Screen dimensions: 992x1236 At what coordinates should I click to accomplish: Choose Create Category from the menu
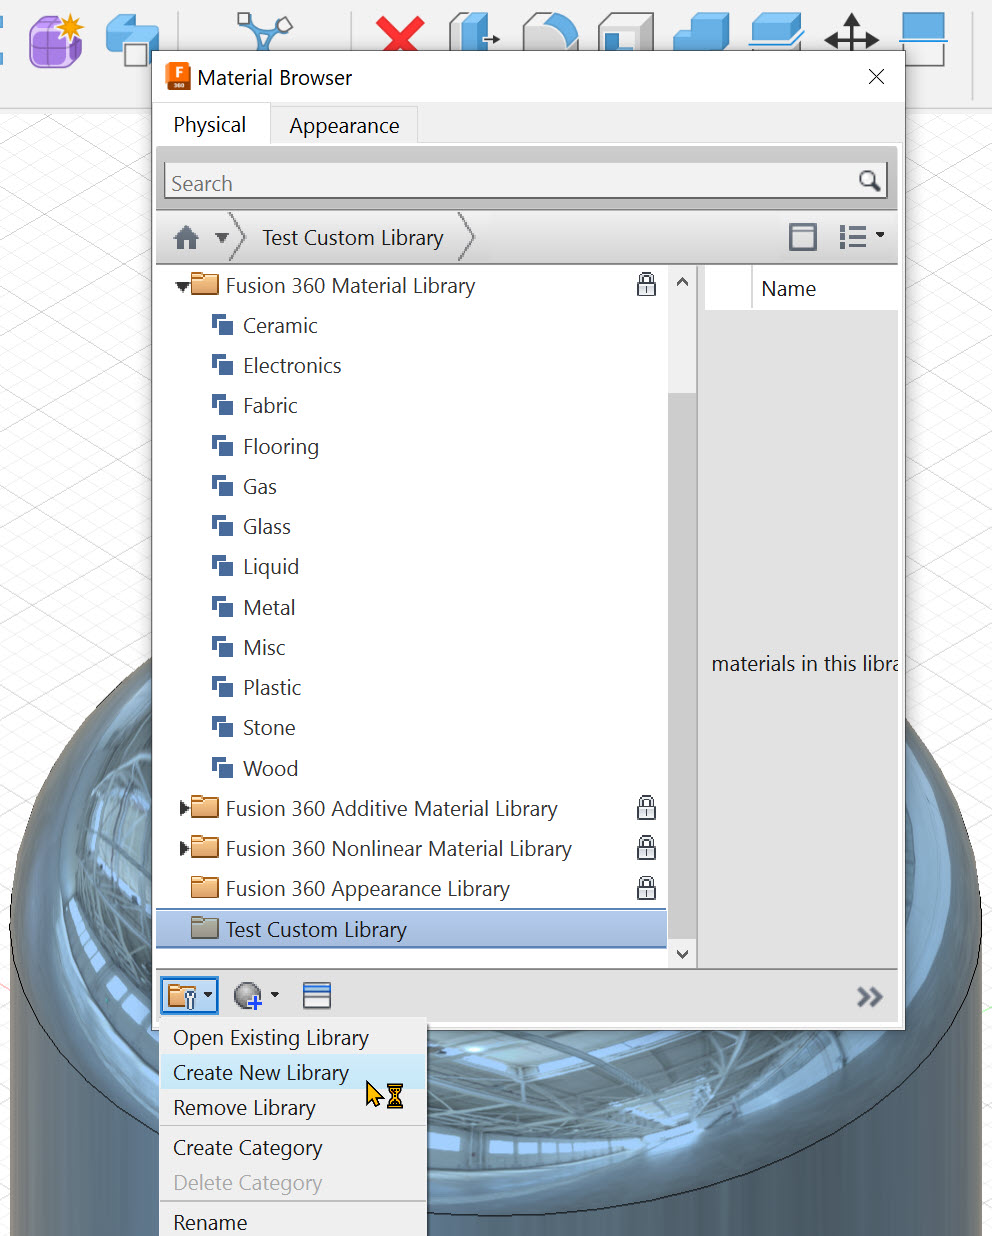coord(247,1147)
